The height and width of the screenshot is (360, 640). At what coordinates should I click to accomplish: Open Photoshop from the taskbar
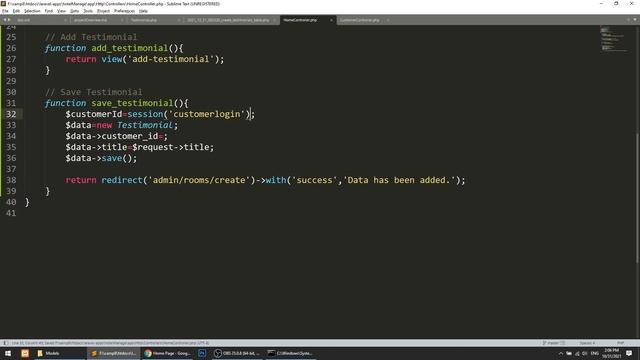202,353
